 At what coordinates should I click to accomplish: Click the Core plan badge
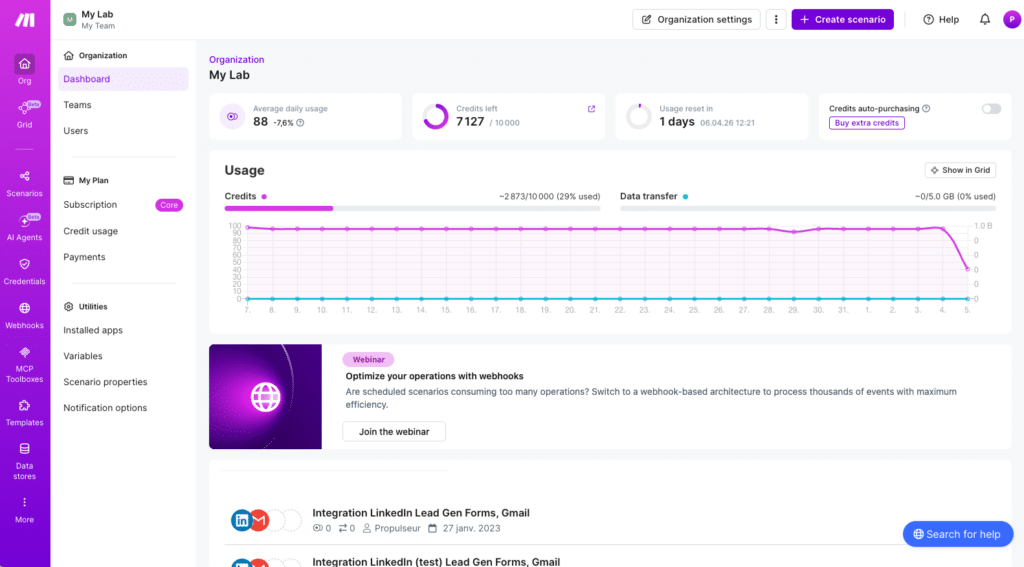pyautogui.click(x=168, y=205)
